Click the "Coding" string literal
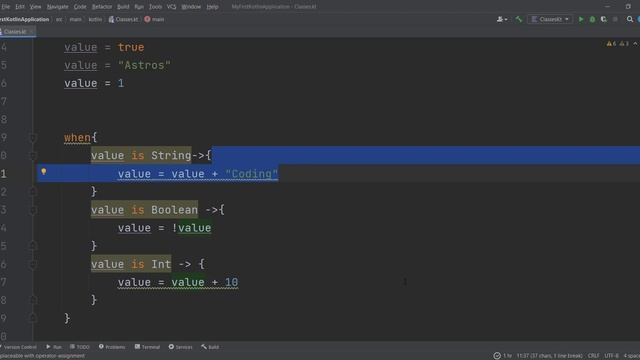The height and width of the screenshot is (360, 640). click(251, 174)
